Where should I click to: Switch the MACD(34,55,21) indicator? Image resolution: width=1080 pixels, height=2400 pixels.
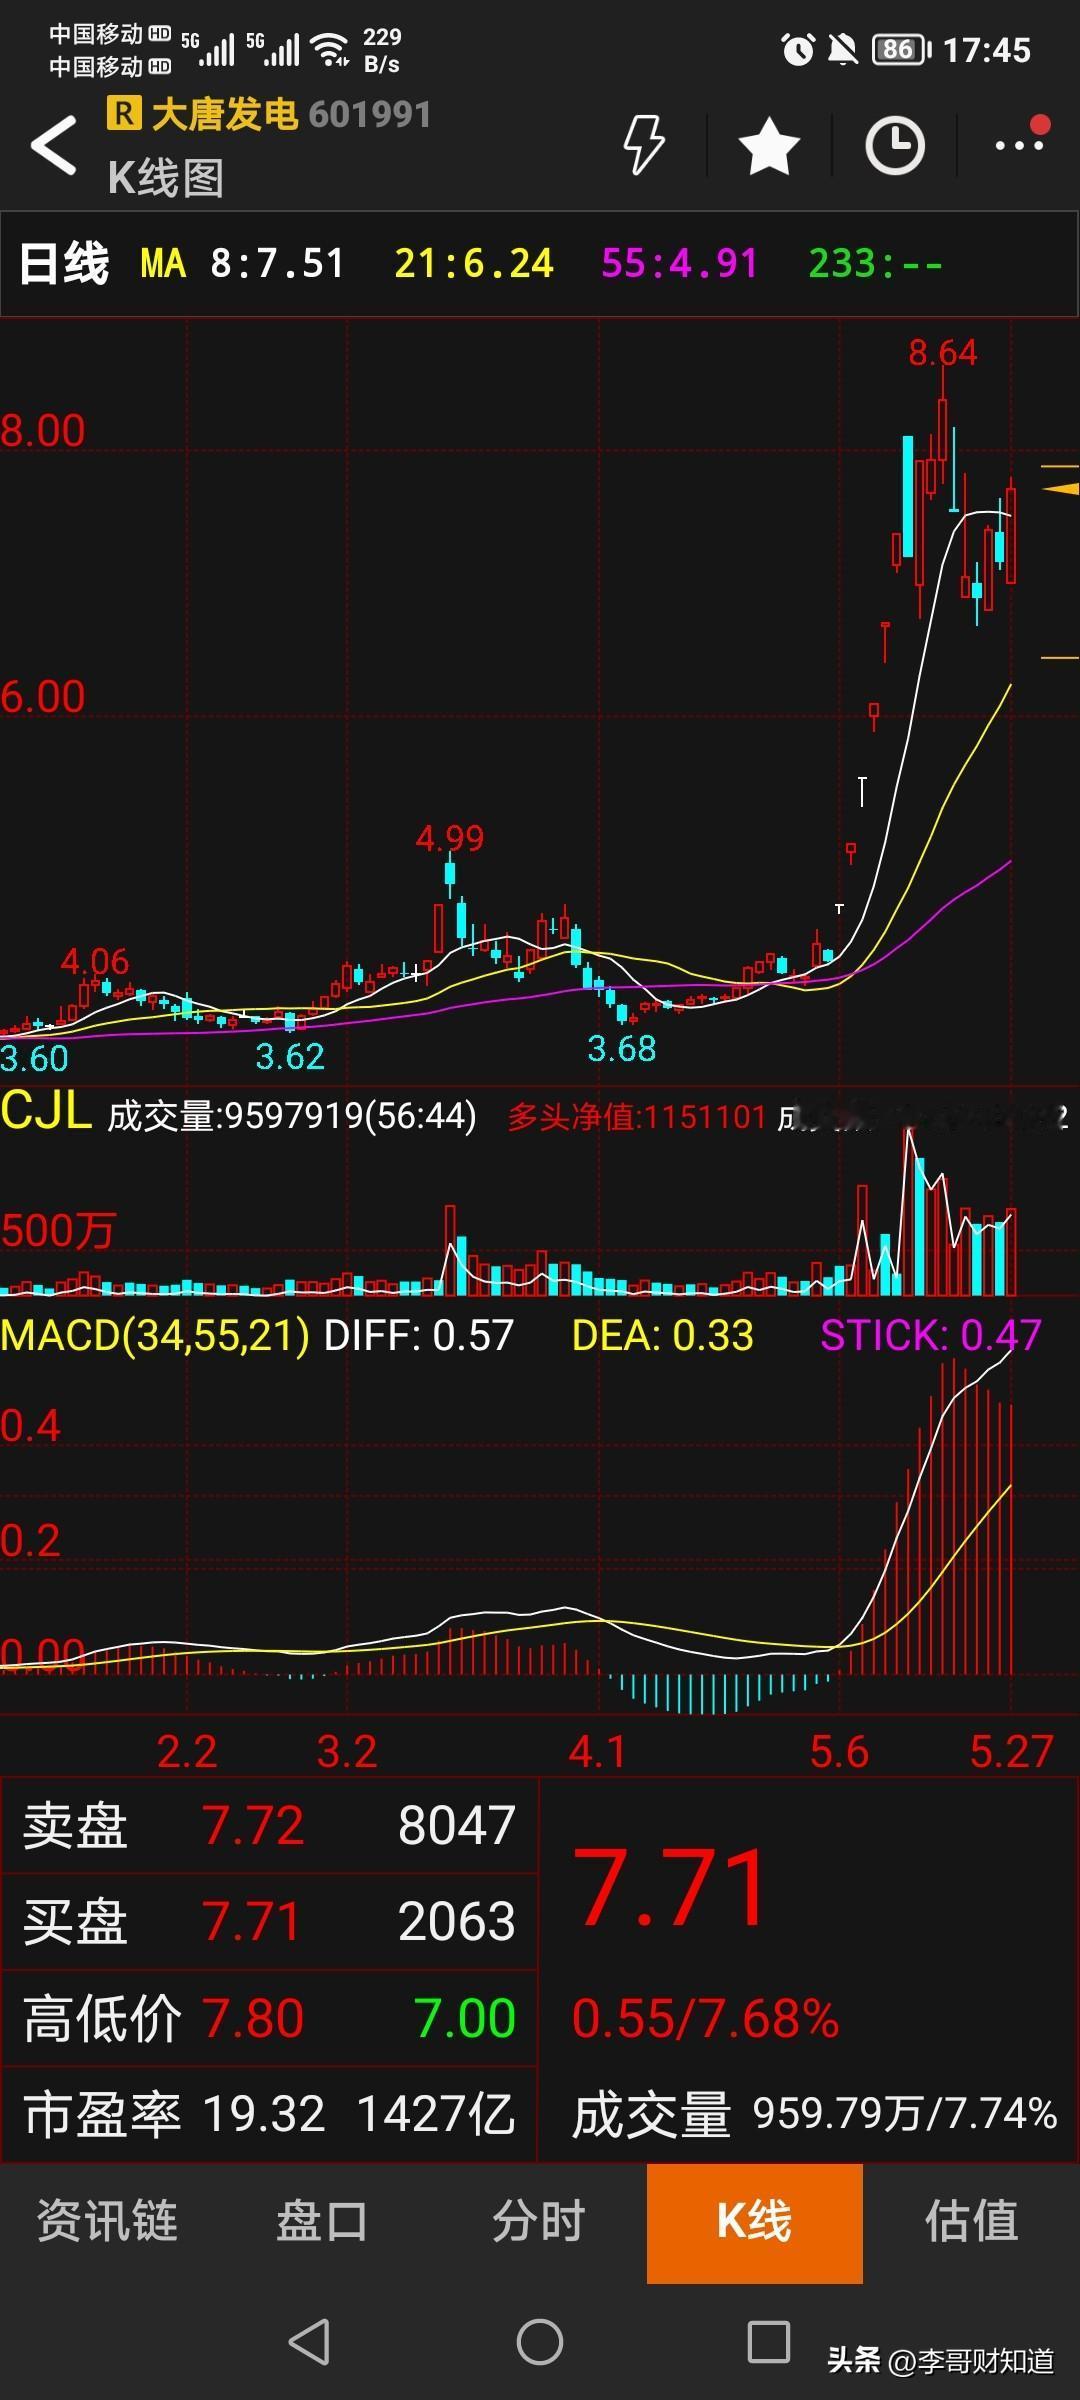(155, 1335)
